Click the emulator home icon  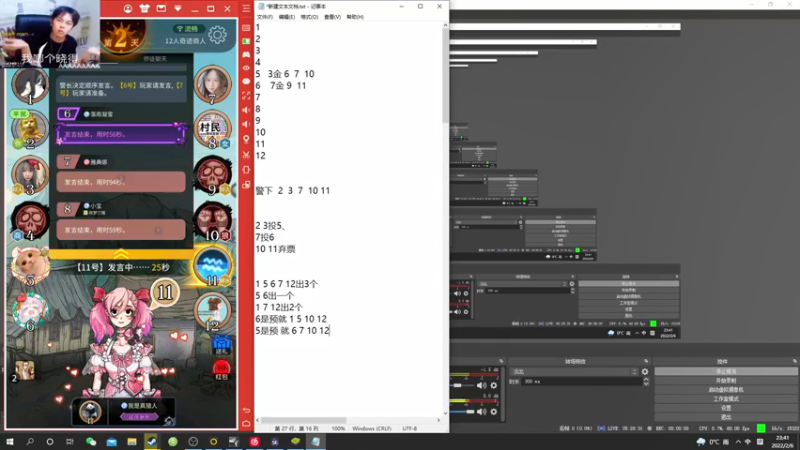coord(246,423)
